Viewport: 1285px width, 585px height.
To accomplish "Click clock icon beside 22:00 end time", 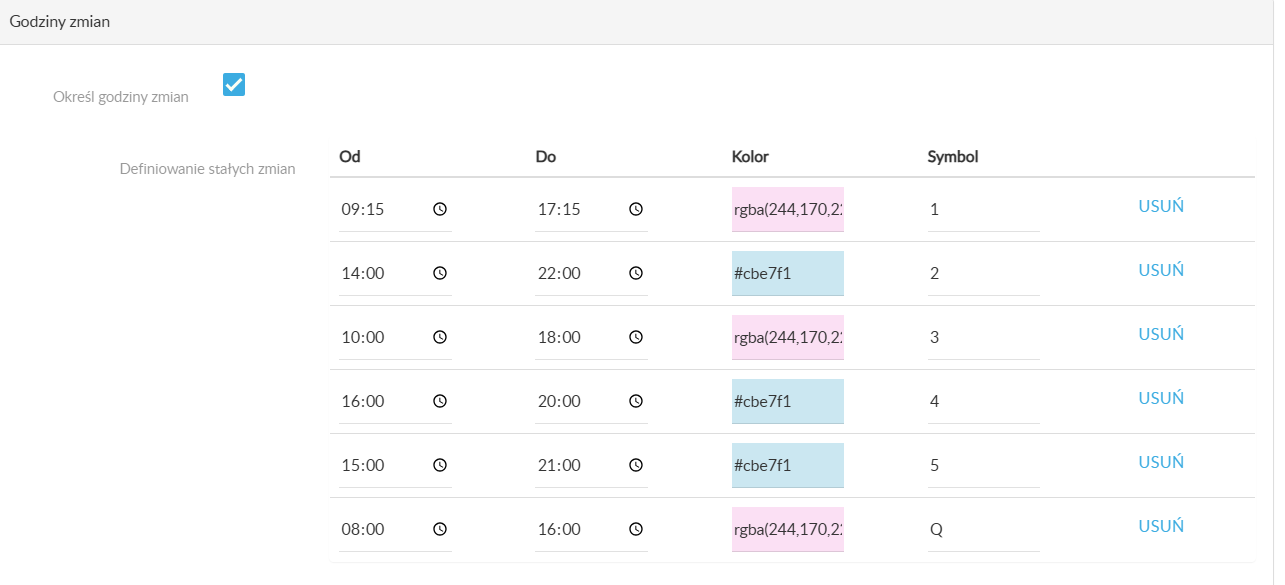I will coord(635,274).
